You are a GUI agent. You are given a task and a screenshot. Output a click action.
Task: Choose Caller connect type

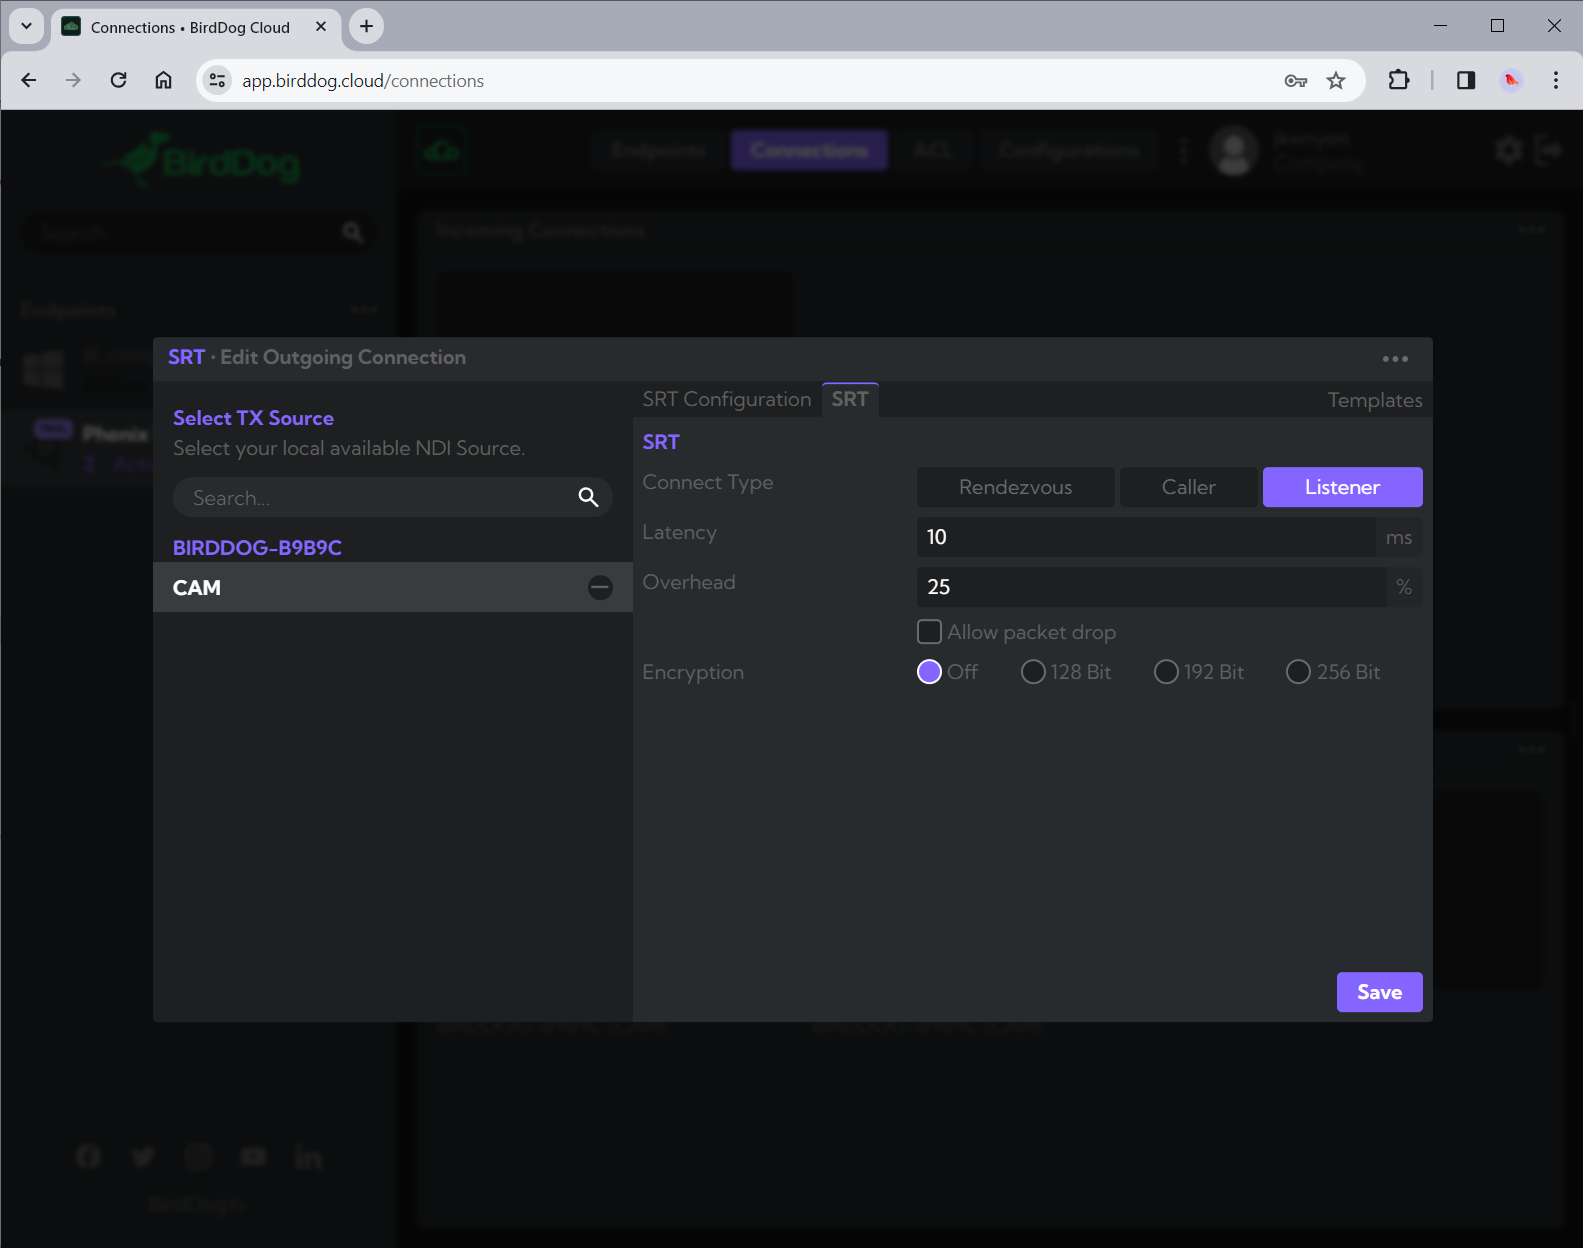click(x=1188, y=487)
